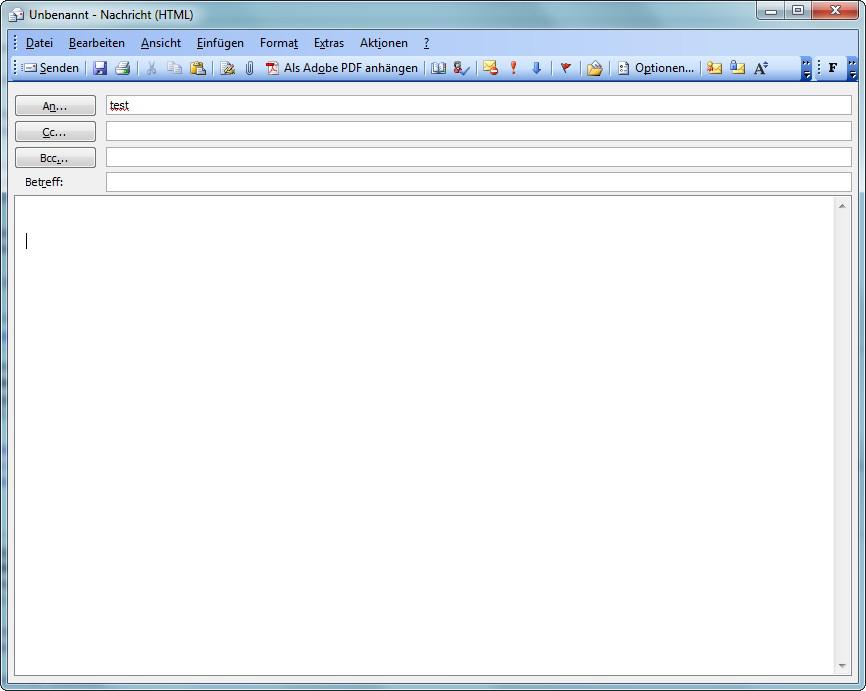Paste clipboard contents using the clipboard icon

[198, 68]
